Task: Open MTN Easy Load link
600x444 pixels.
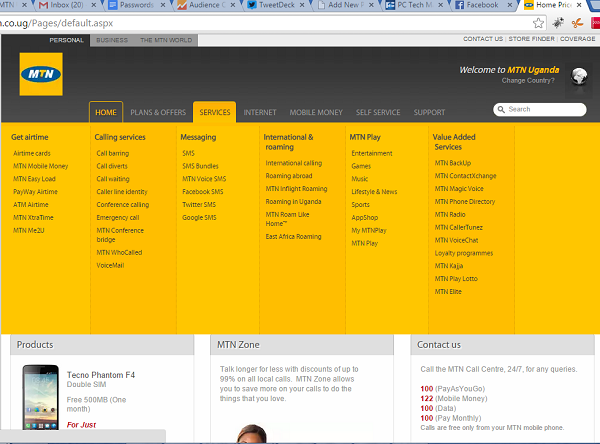Action: (x=34, y=179)
